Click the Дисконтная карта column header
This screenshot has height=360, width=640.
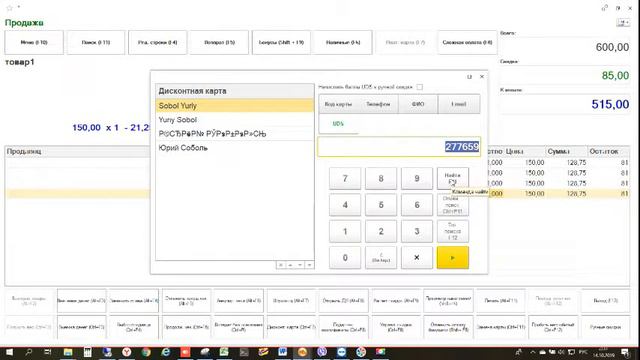click(x=235, y=91)
